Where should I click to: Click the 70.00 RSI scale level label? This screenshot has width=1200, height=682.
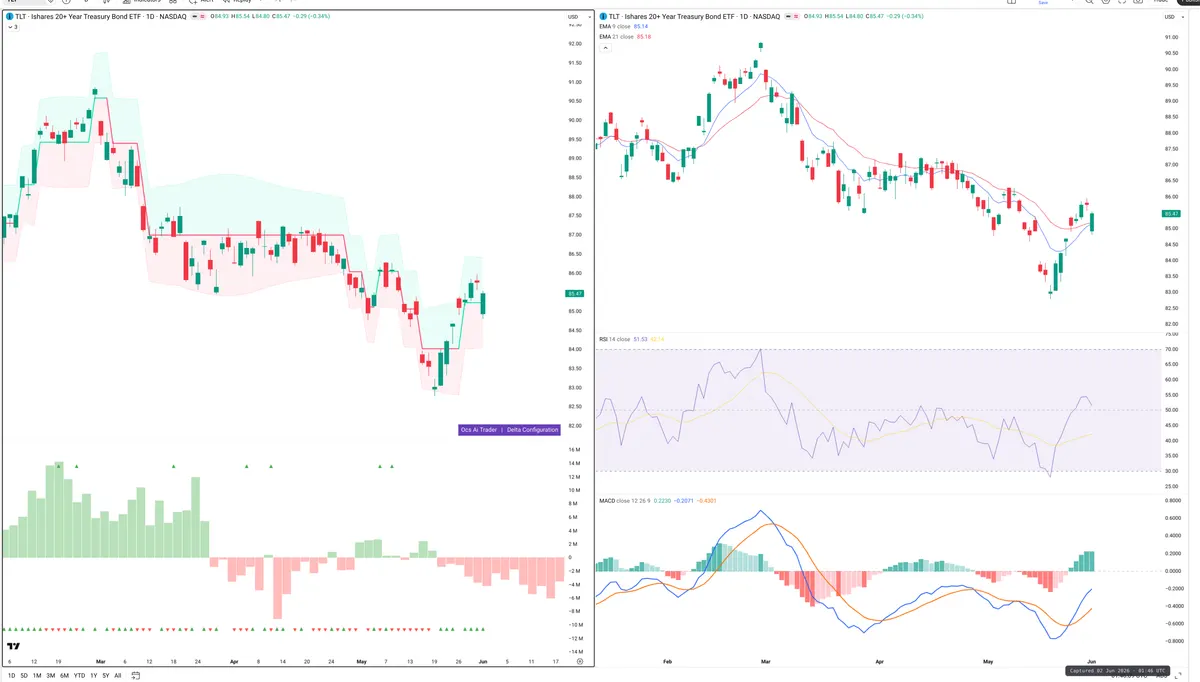1172,349
